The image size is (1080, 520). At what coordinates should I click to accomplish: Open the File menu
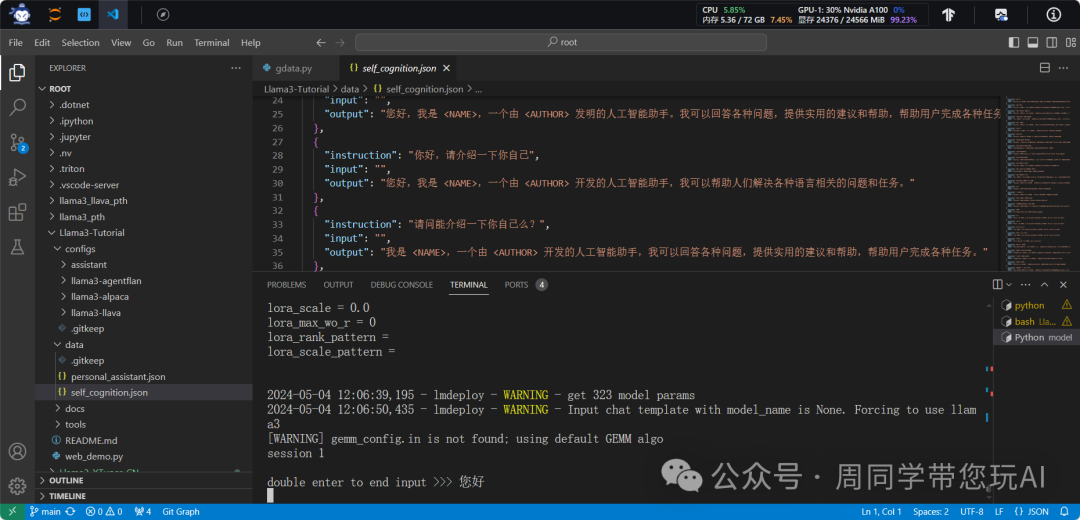(x=15, y=42)
